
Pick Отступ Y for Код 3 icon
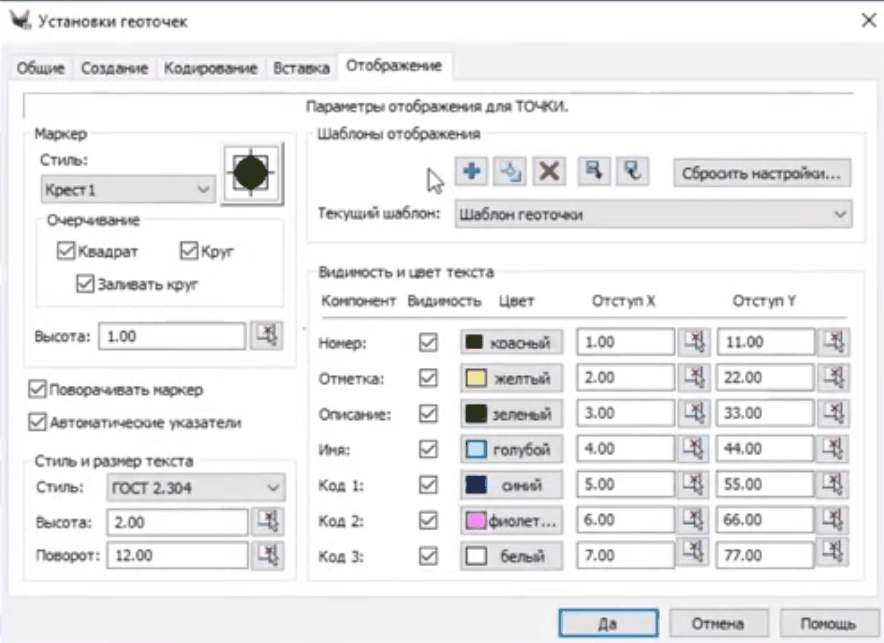point(833,553)
